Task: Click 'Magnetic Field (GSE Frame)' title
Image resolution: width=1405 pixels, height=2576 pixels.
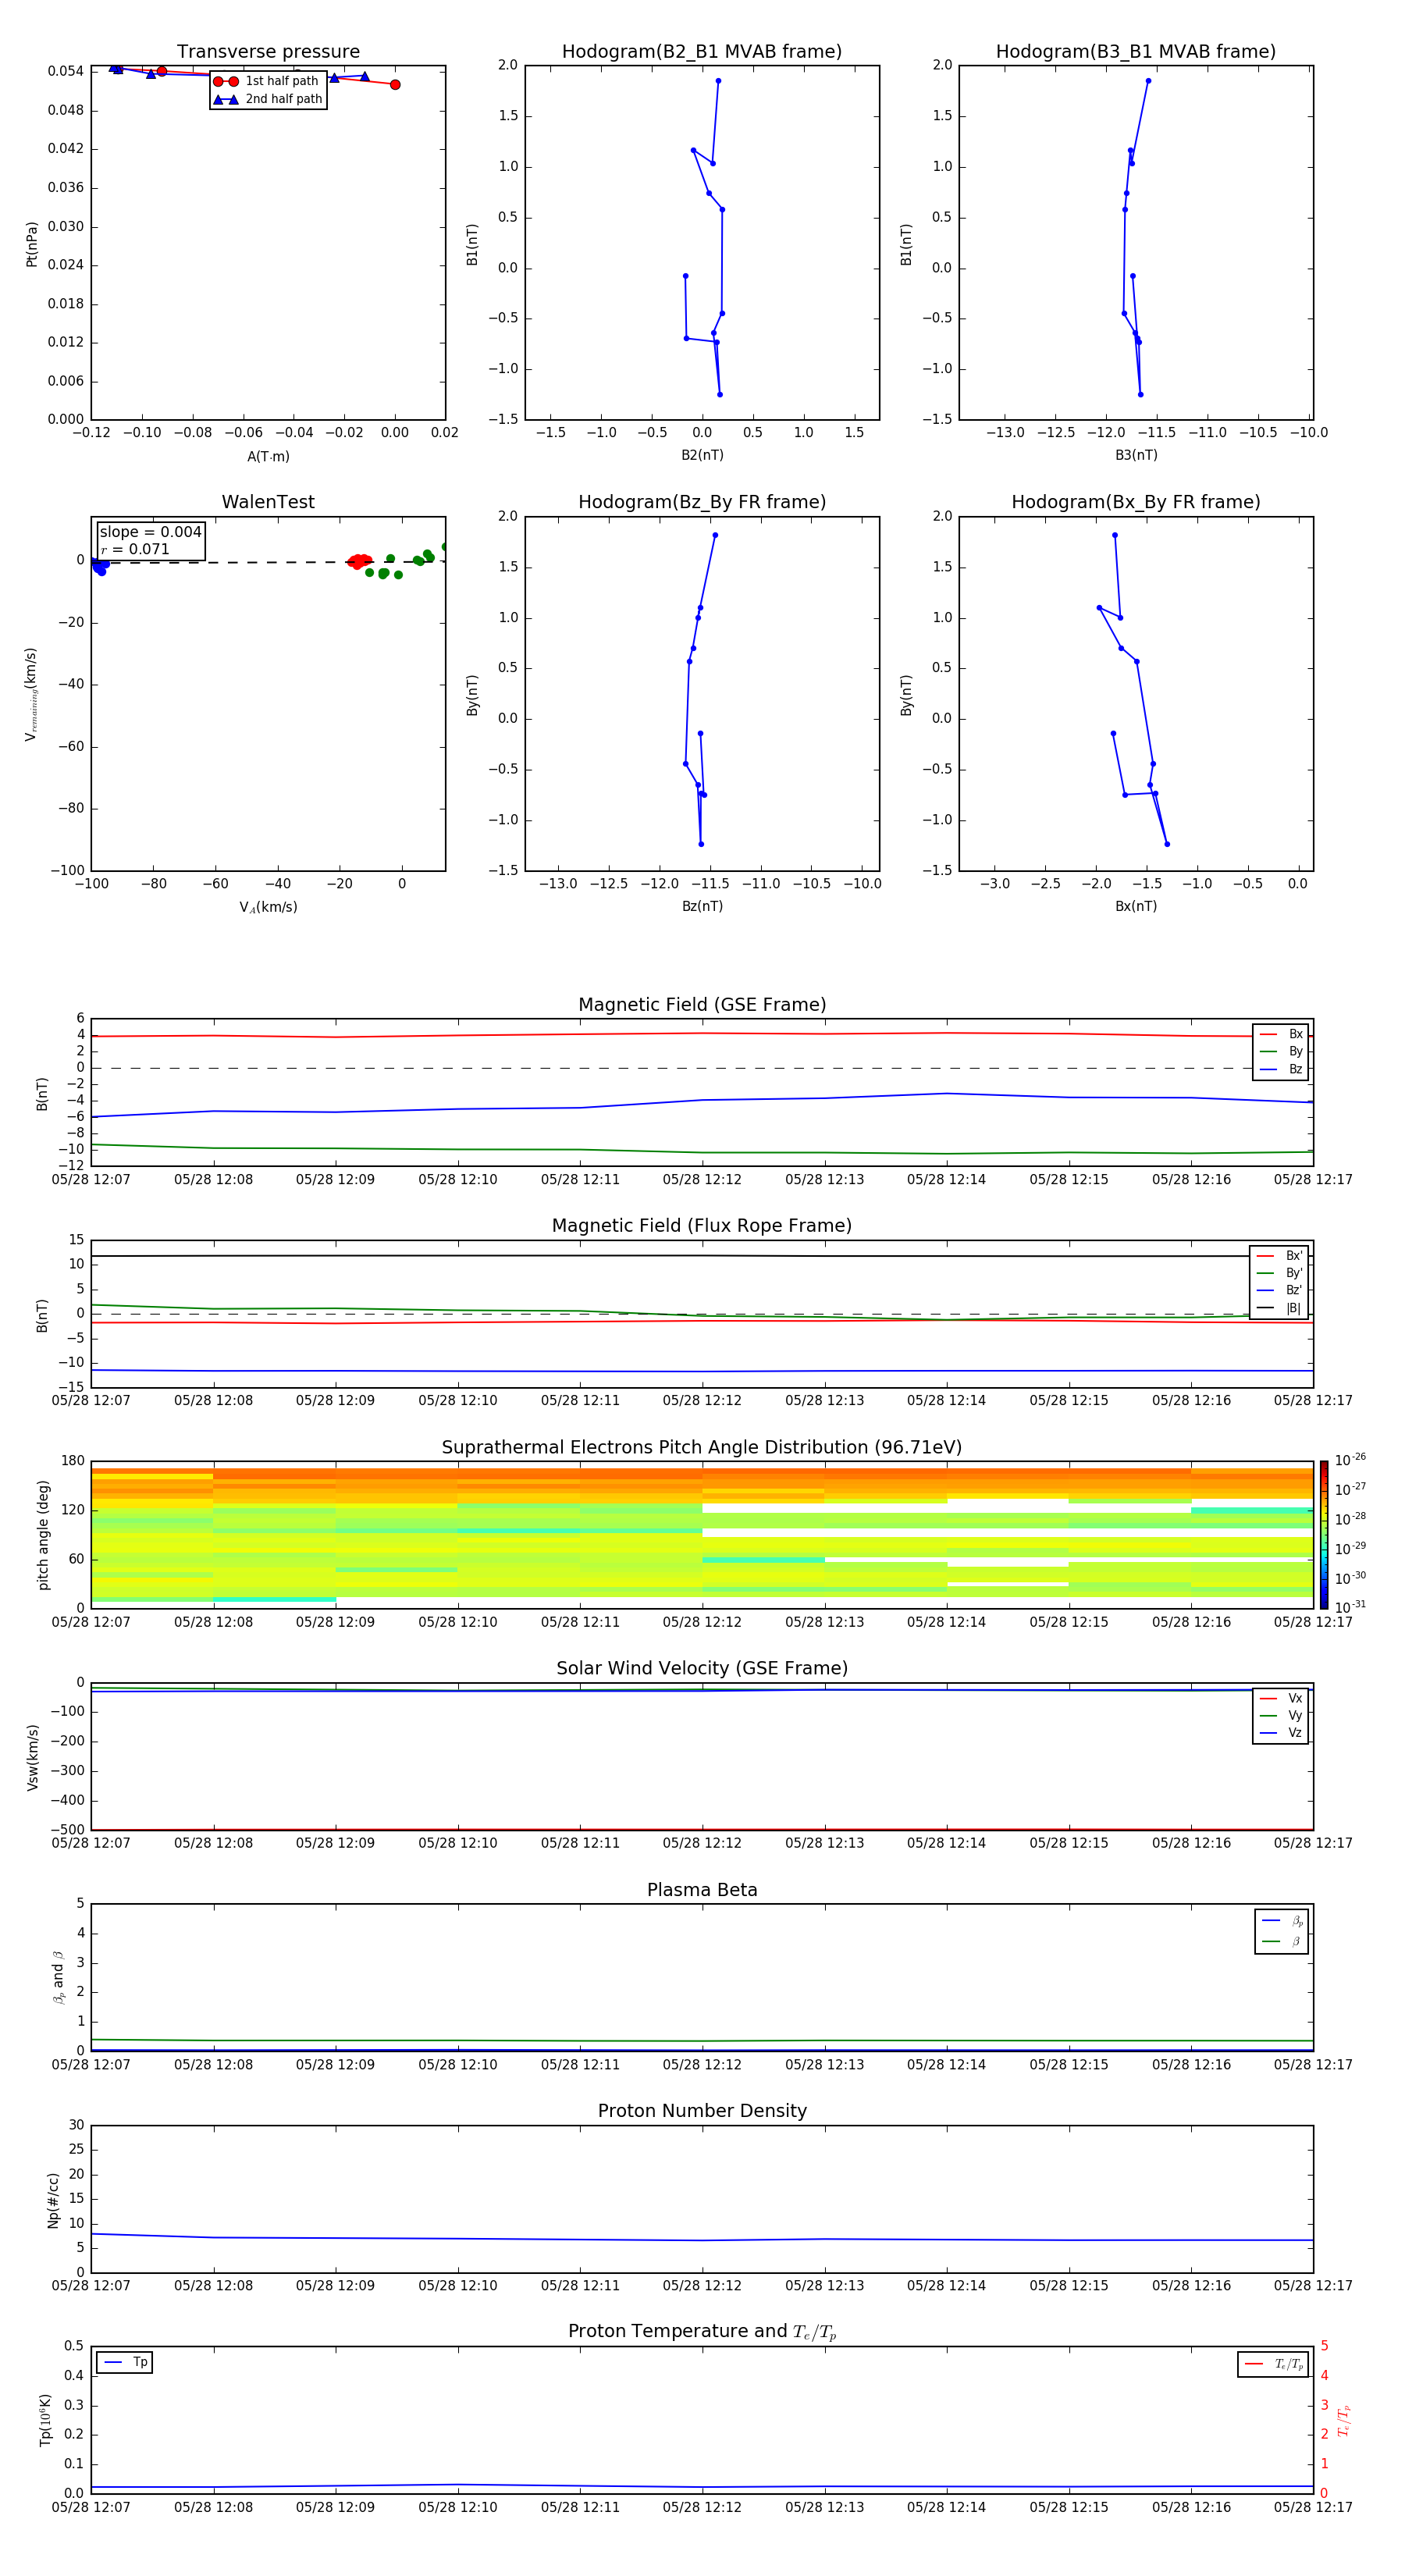Action: pos(702,1005)
